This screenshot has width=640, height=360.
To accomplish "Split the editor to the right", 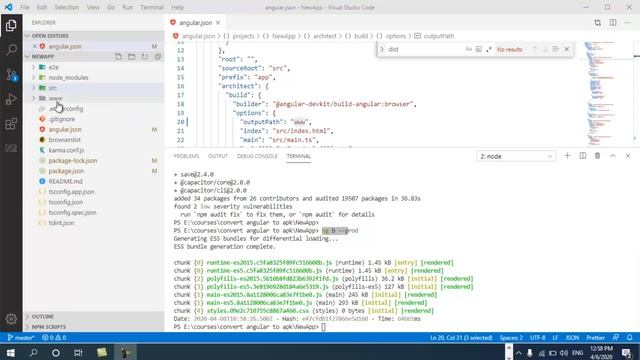I will coord(613,23).
